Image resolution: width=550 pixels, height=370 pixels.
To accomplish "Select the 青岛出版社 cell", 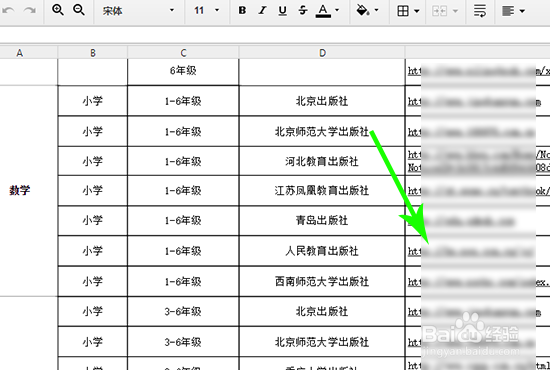I will 322,221.
